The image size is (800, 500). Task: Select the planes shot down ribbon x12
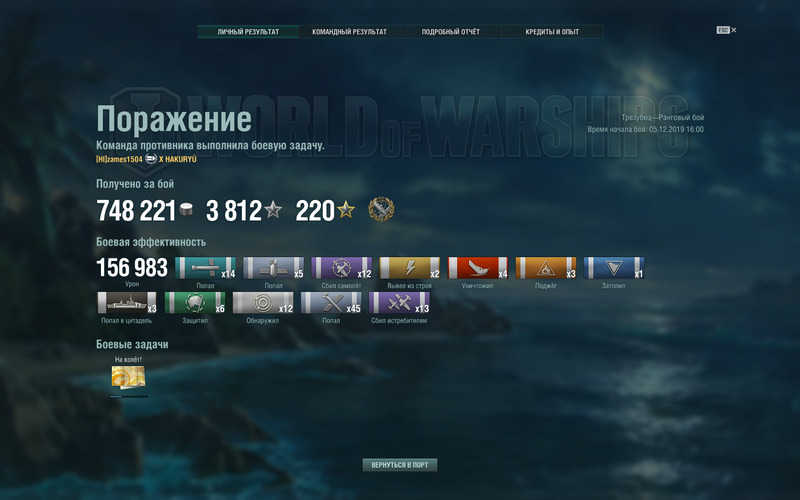tap(341, 268)
